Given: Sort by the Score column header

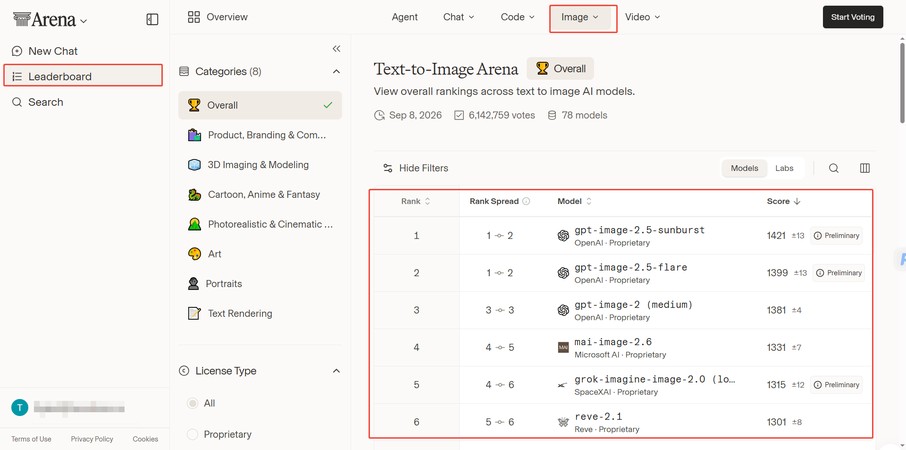Looking at the screenshot, I should (784, 202).
